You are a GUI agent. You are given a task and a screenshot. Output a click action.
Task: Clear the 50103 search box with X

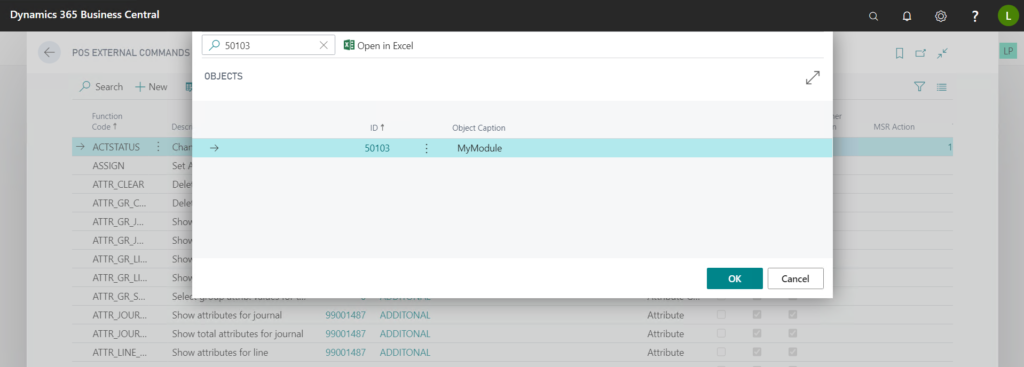[x=323, y=46]
